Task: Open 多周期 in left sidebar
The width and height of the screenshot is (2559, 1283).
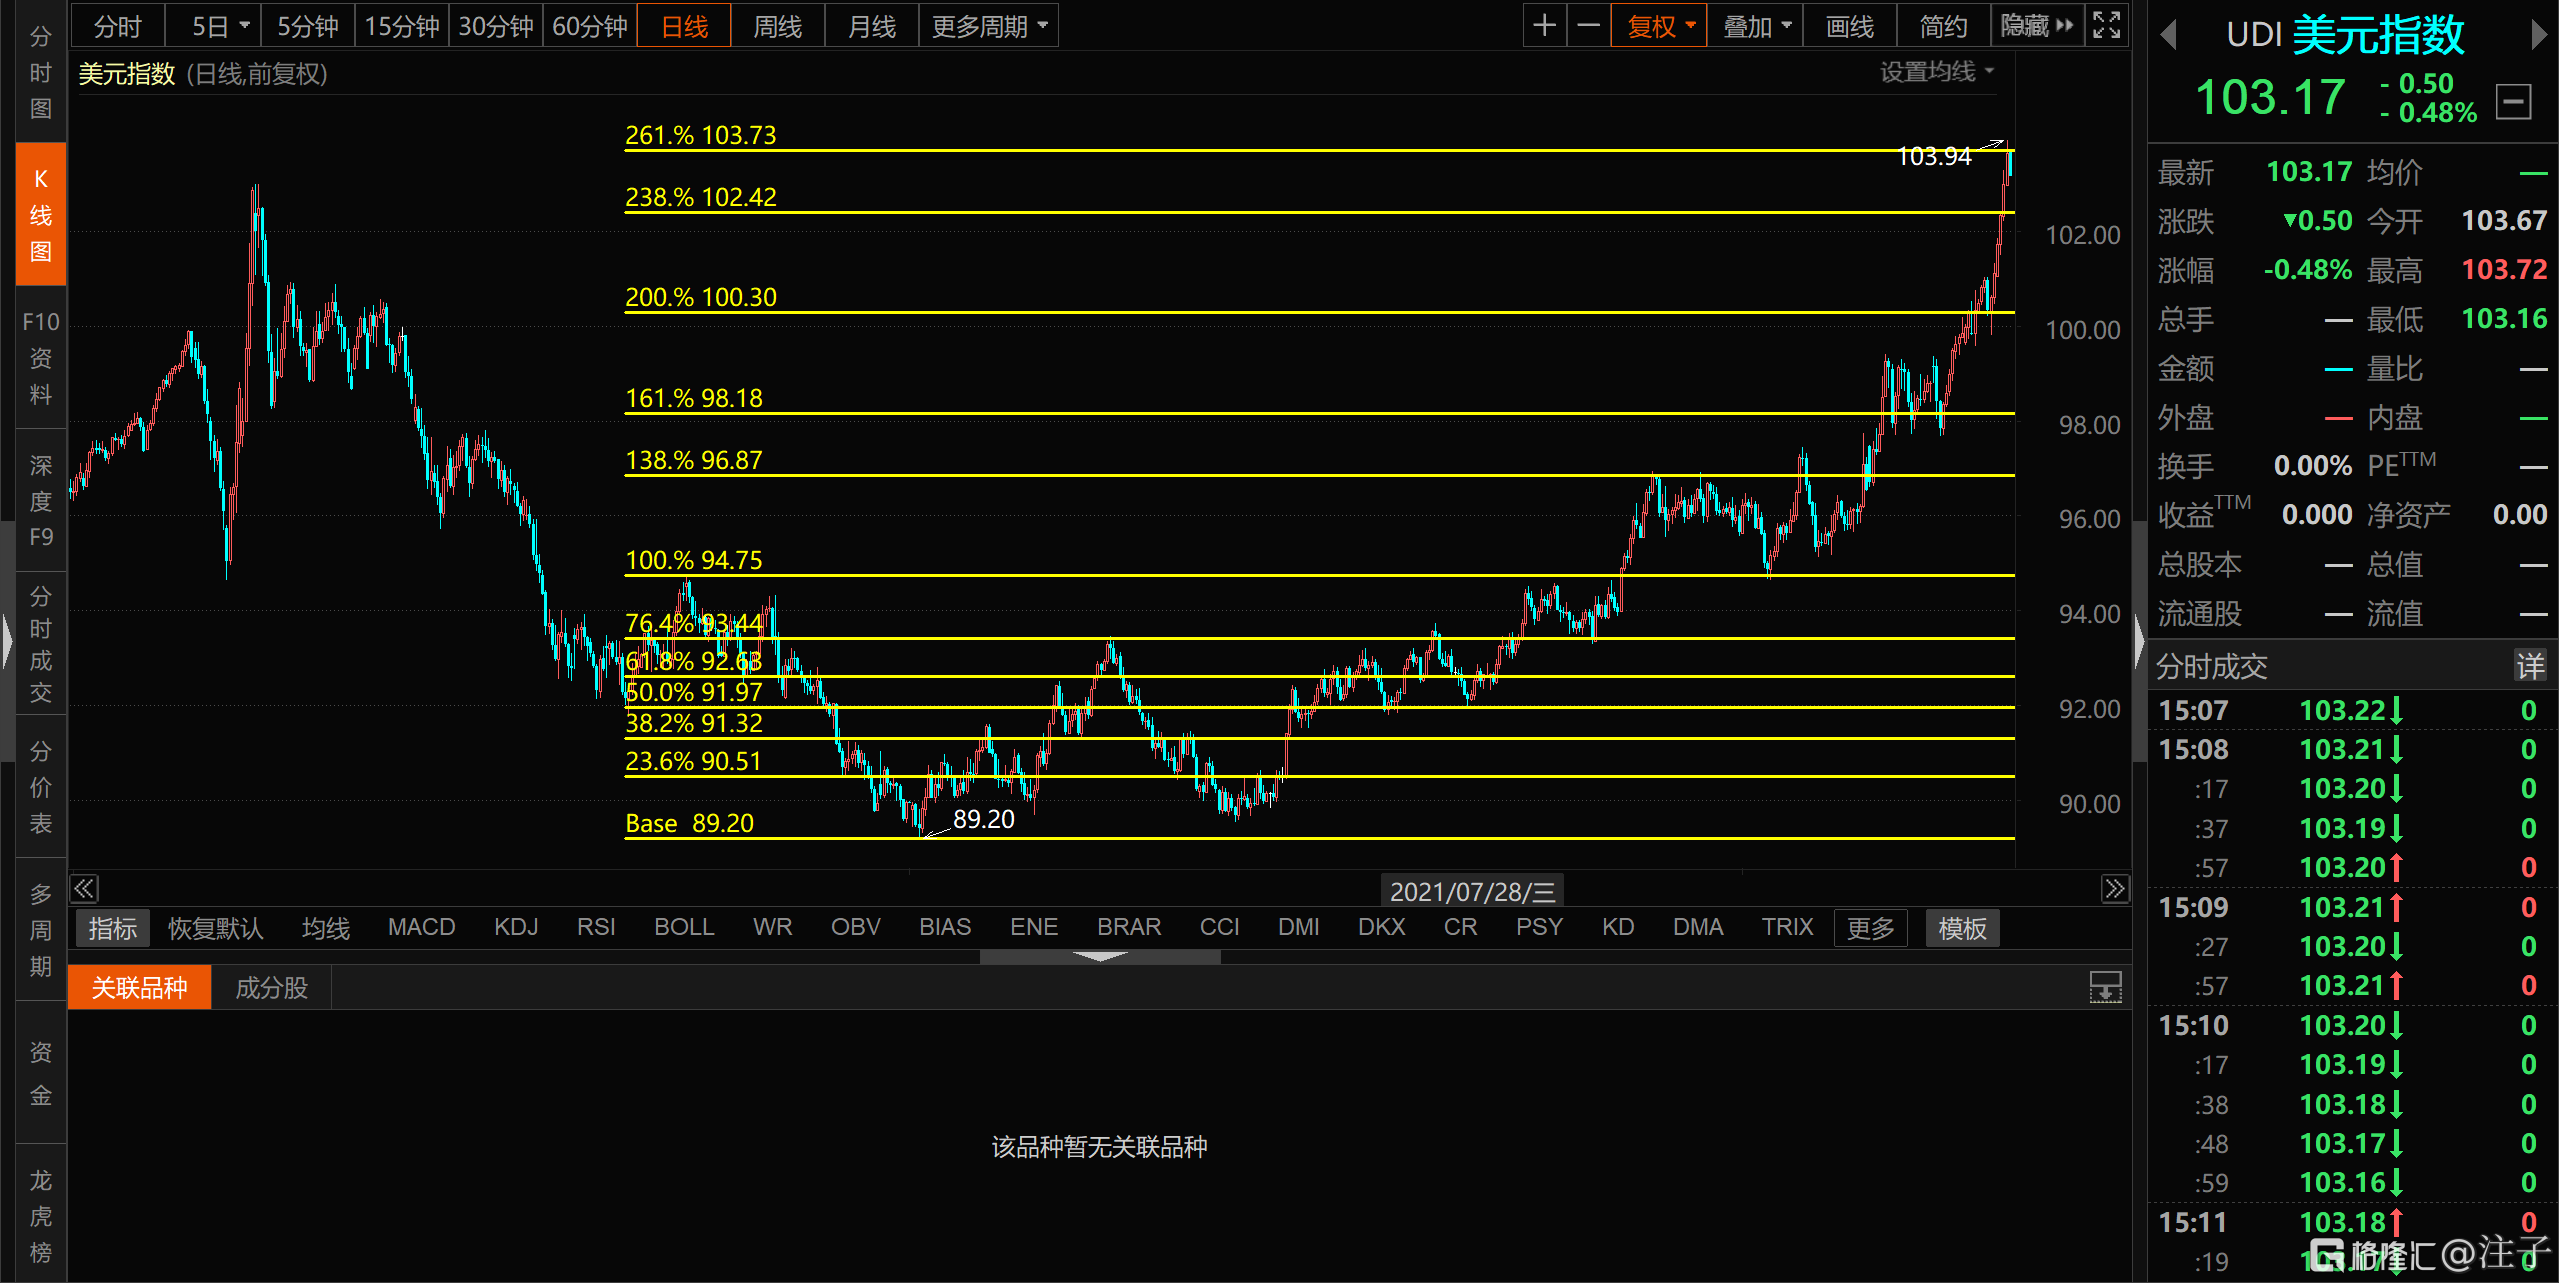Action: tap(40, 930)
